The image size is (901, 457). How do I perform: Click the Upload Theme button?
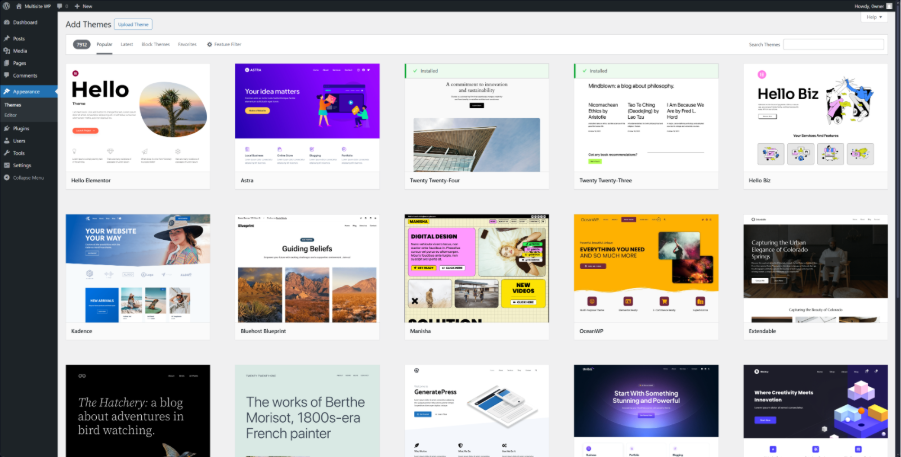(x=133, y=24)
